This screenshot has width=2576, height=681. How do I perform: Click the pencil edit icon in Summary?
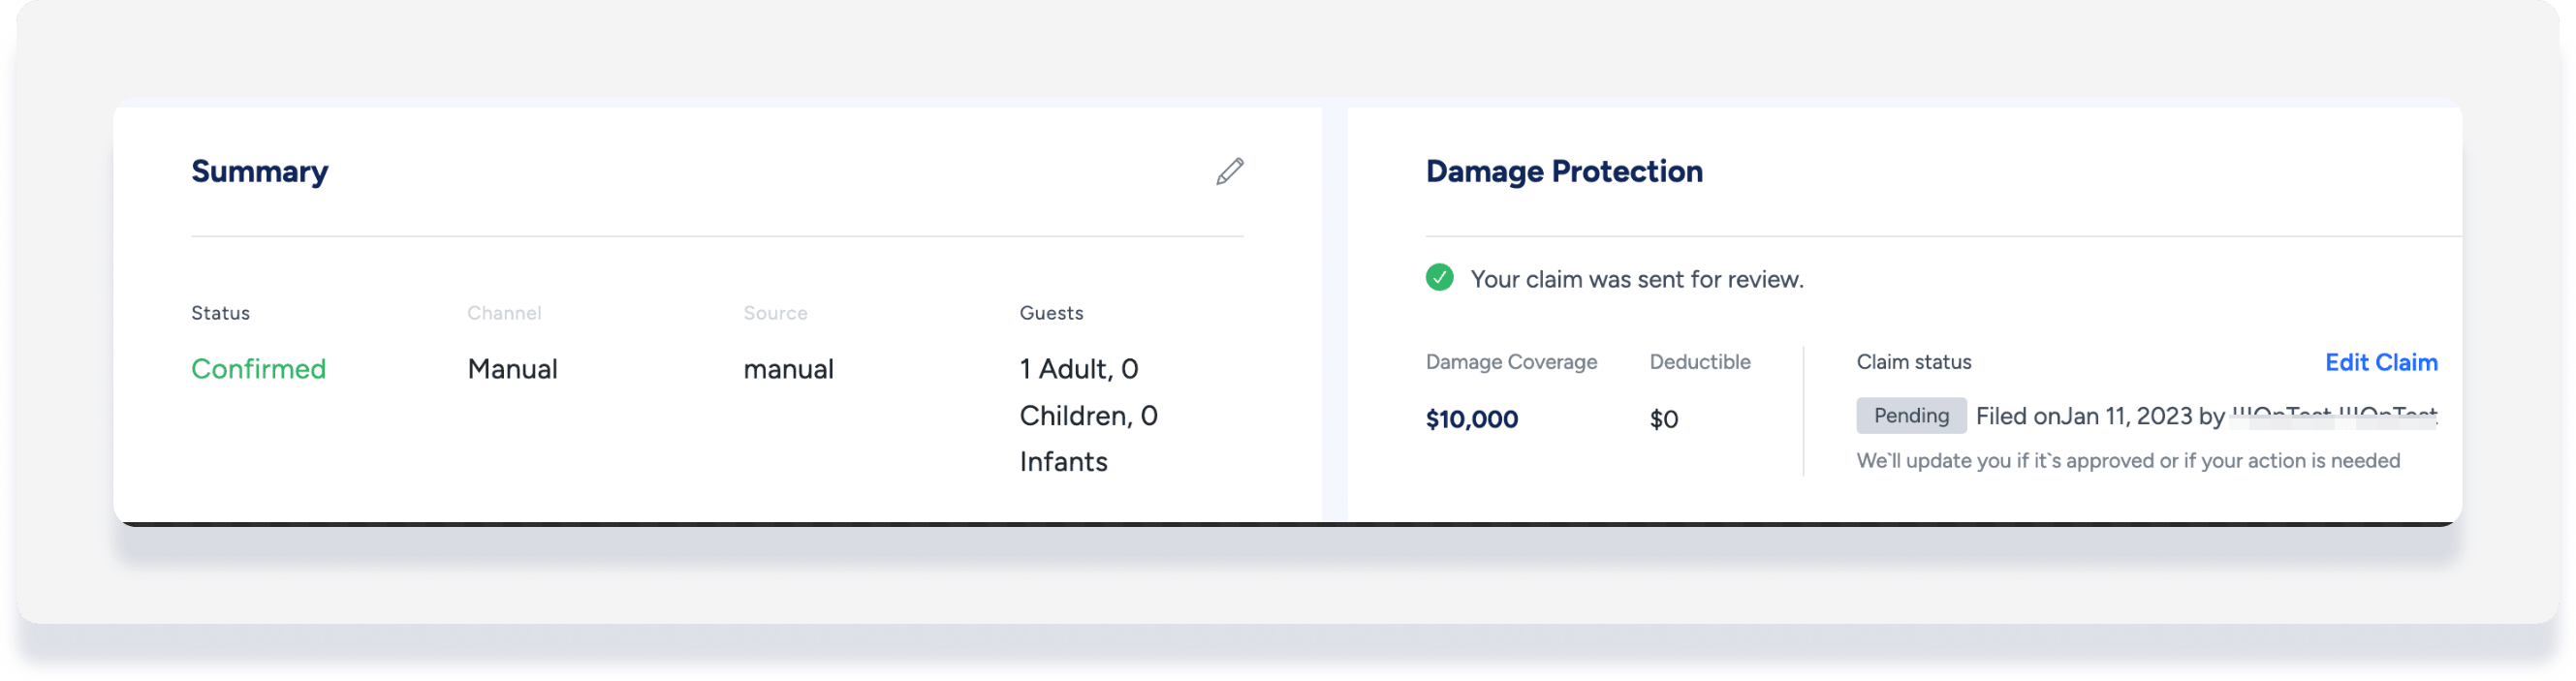click(1229, 171)
